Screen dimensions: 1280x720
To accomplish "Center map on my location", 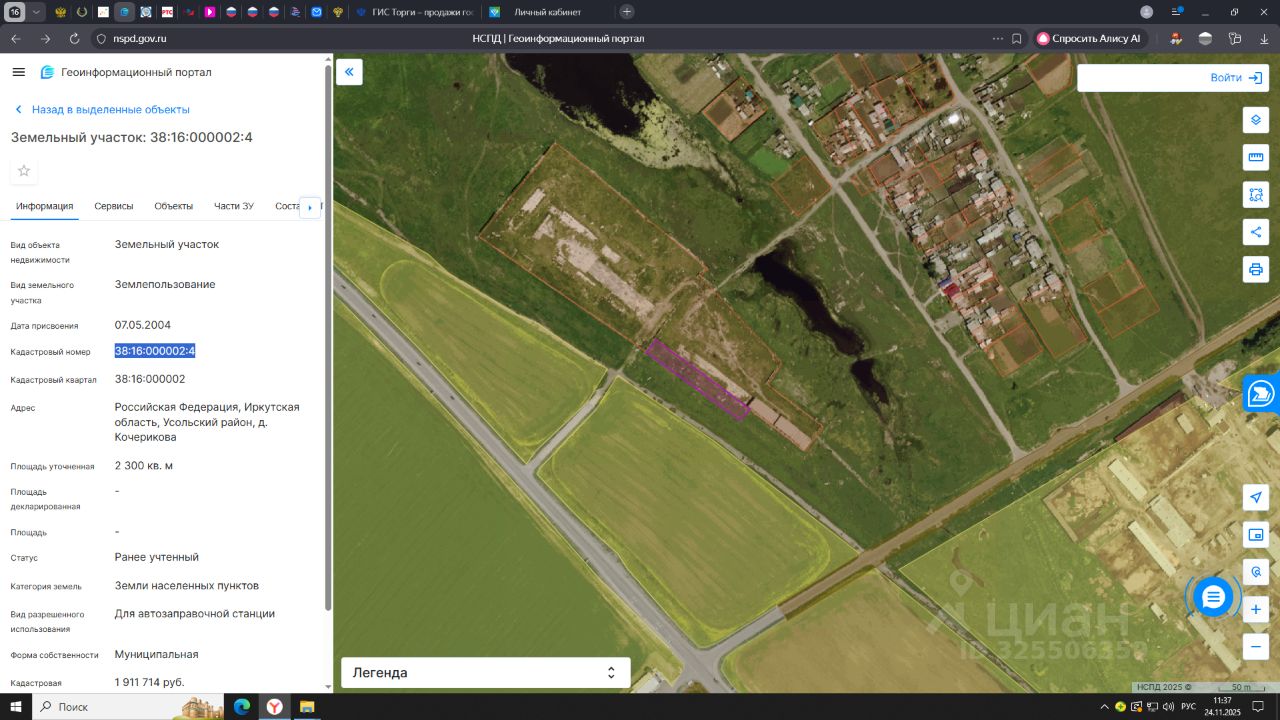I will (x=1256, y=498).
